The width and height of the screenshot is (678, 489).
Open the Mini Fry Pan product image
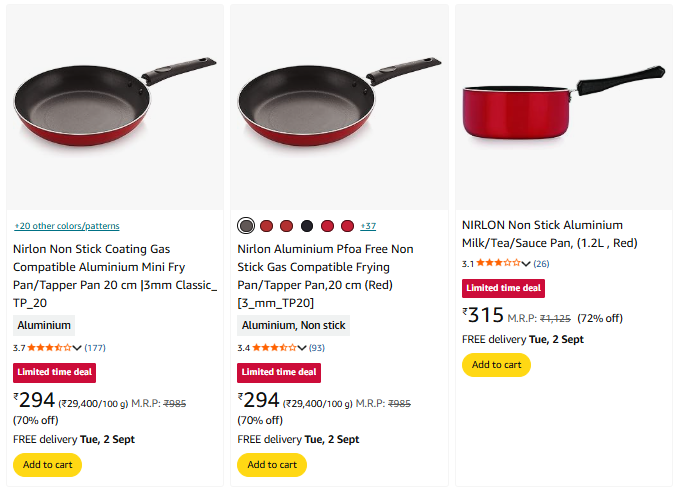[x=115, y=104]
